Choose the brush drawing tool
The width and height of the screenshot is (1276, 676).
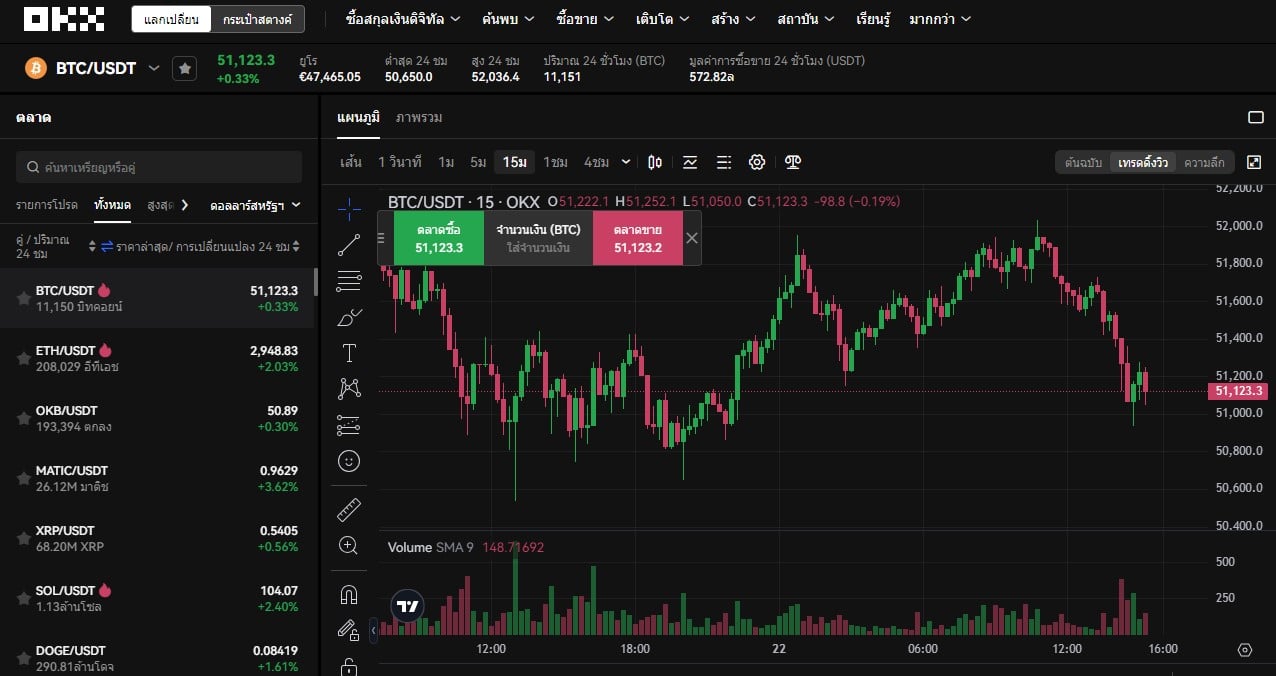pyautogui.click(x=349, y=317)
